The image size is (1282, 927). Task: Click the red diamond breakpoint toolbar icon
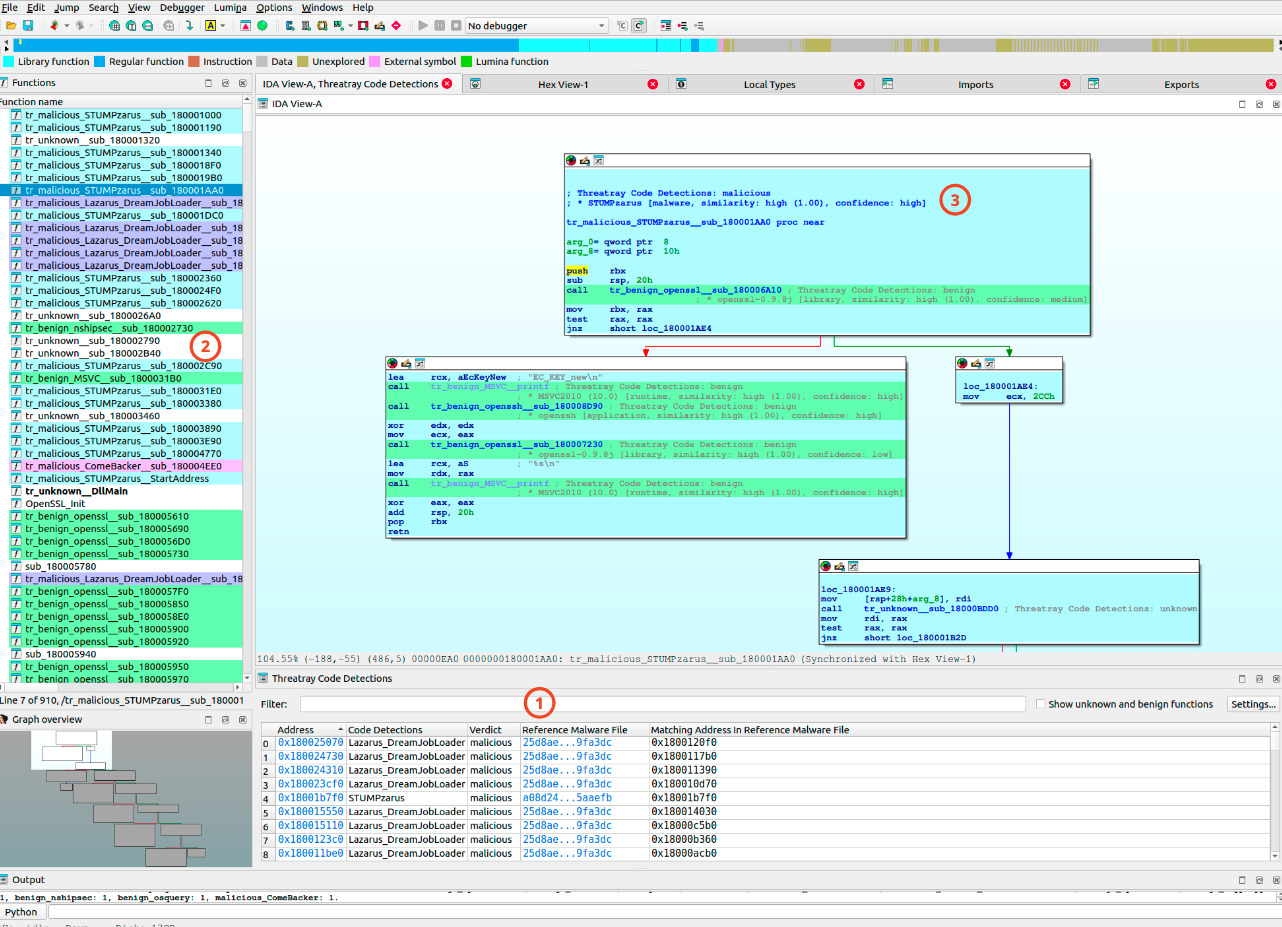point(397,25)
